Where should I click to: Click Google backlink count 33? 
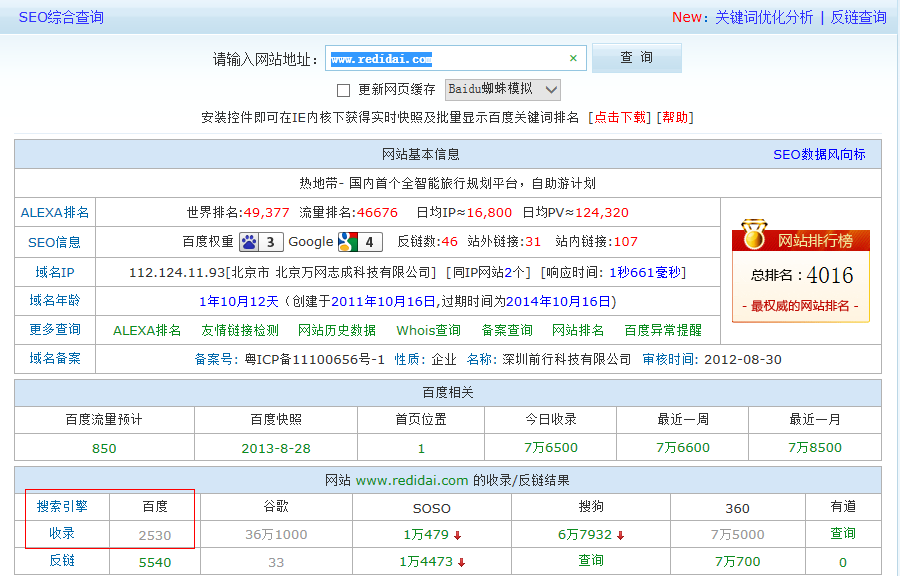coord(276,563)
